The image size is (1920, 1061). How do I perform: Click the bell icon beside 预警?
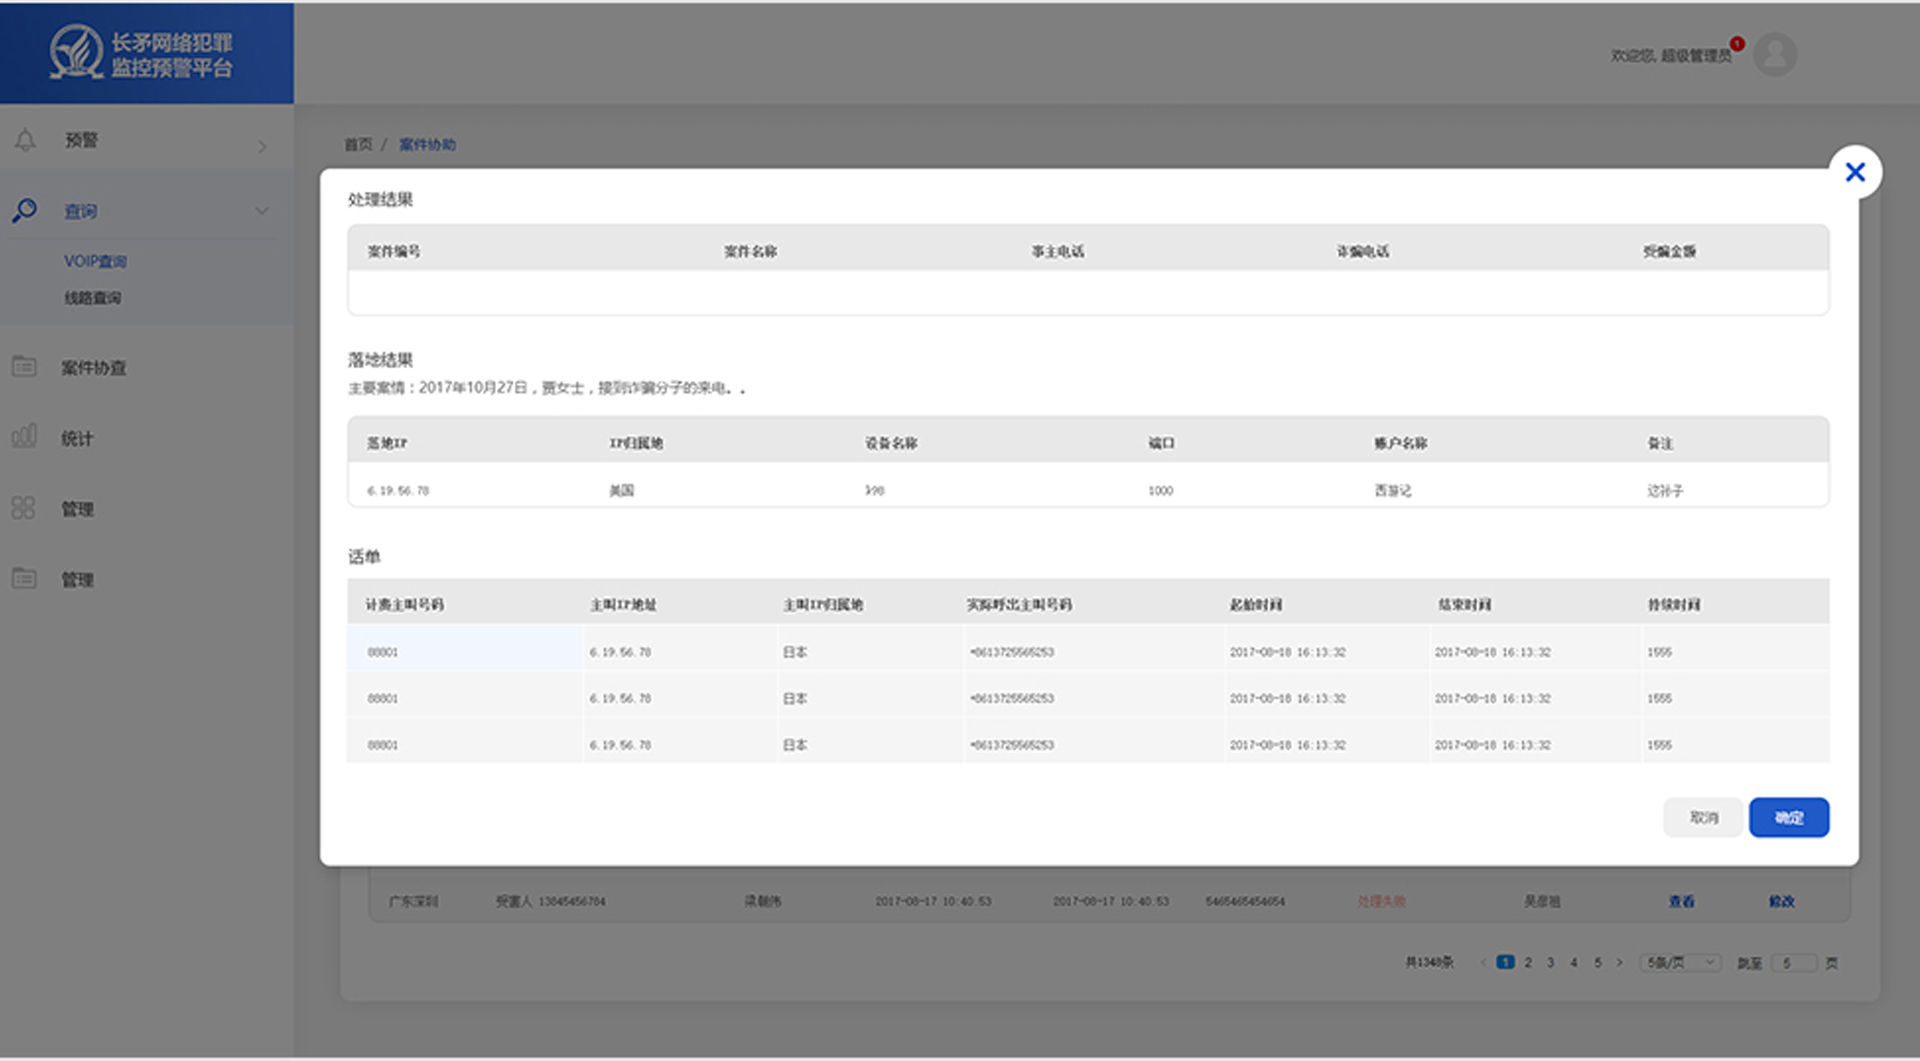25,140
